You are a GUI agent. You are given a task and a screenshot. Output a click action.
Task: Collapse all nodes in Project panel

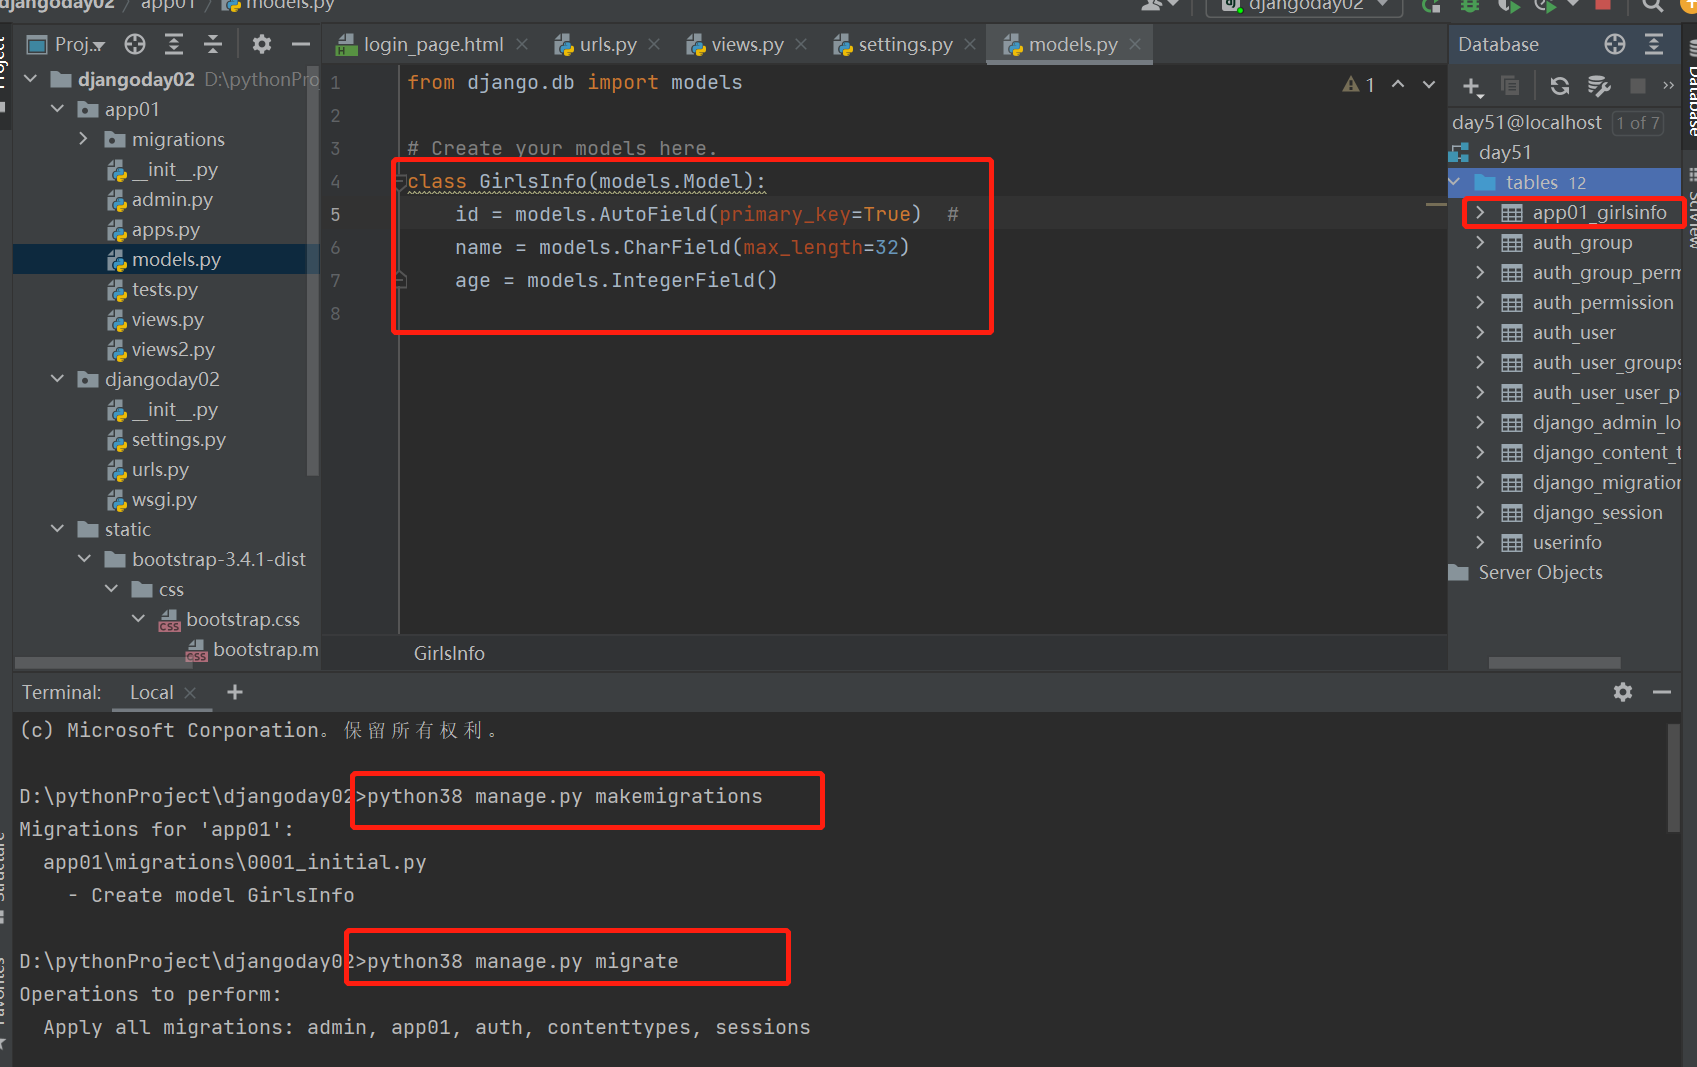(213, 44)
